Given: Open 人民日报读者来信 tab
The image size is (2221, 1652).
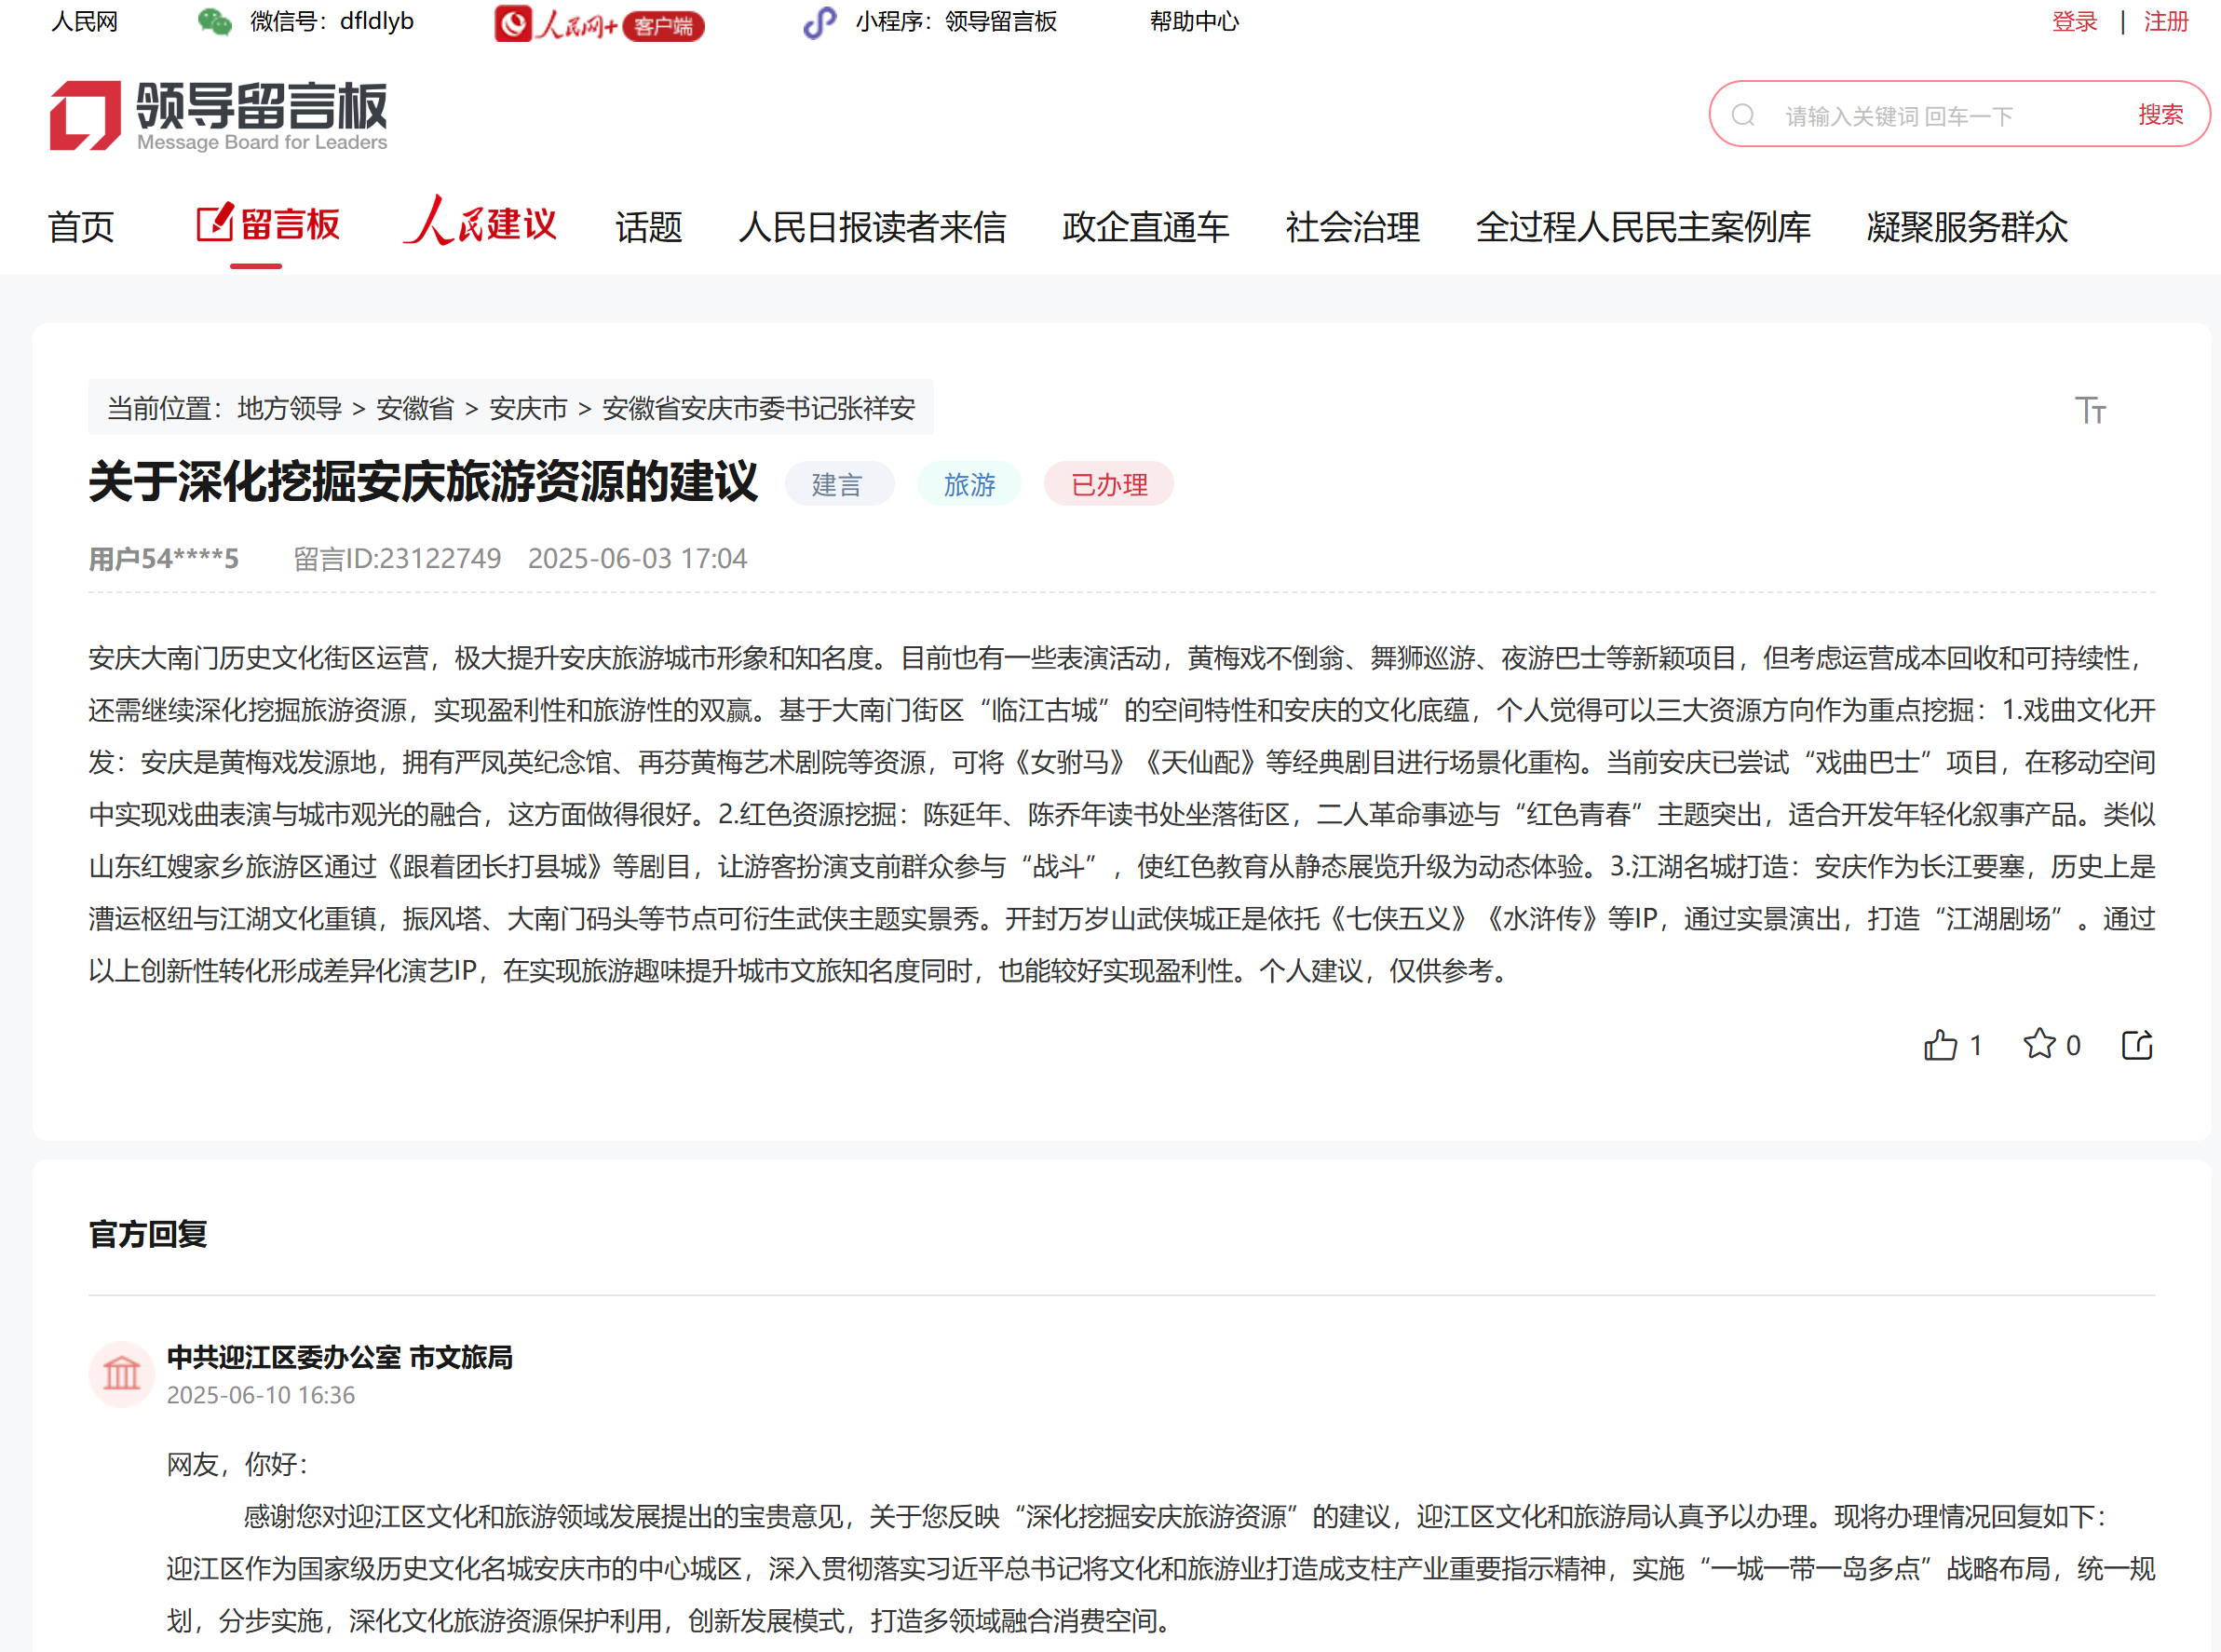Looking at the screenshot, I should click(x=872, y=227).
